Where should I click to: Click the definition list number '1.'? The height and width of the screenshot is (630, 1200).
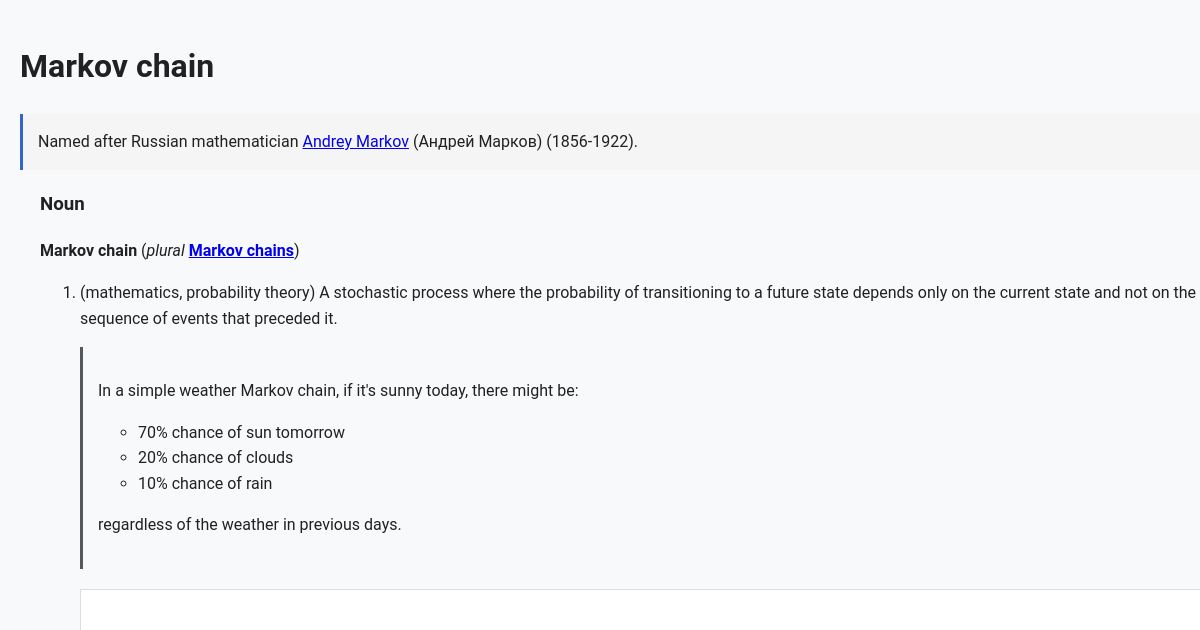coord(69,293)
